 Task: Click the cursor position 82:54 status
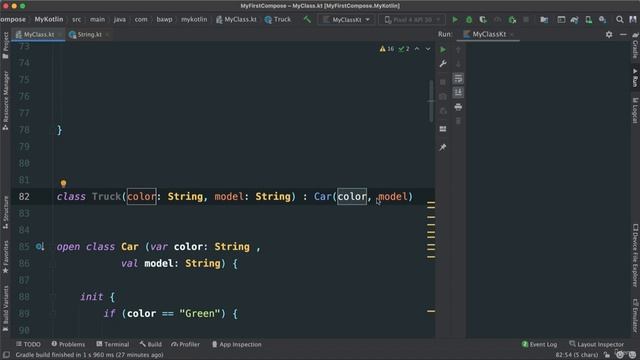[x=576, y=355]
